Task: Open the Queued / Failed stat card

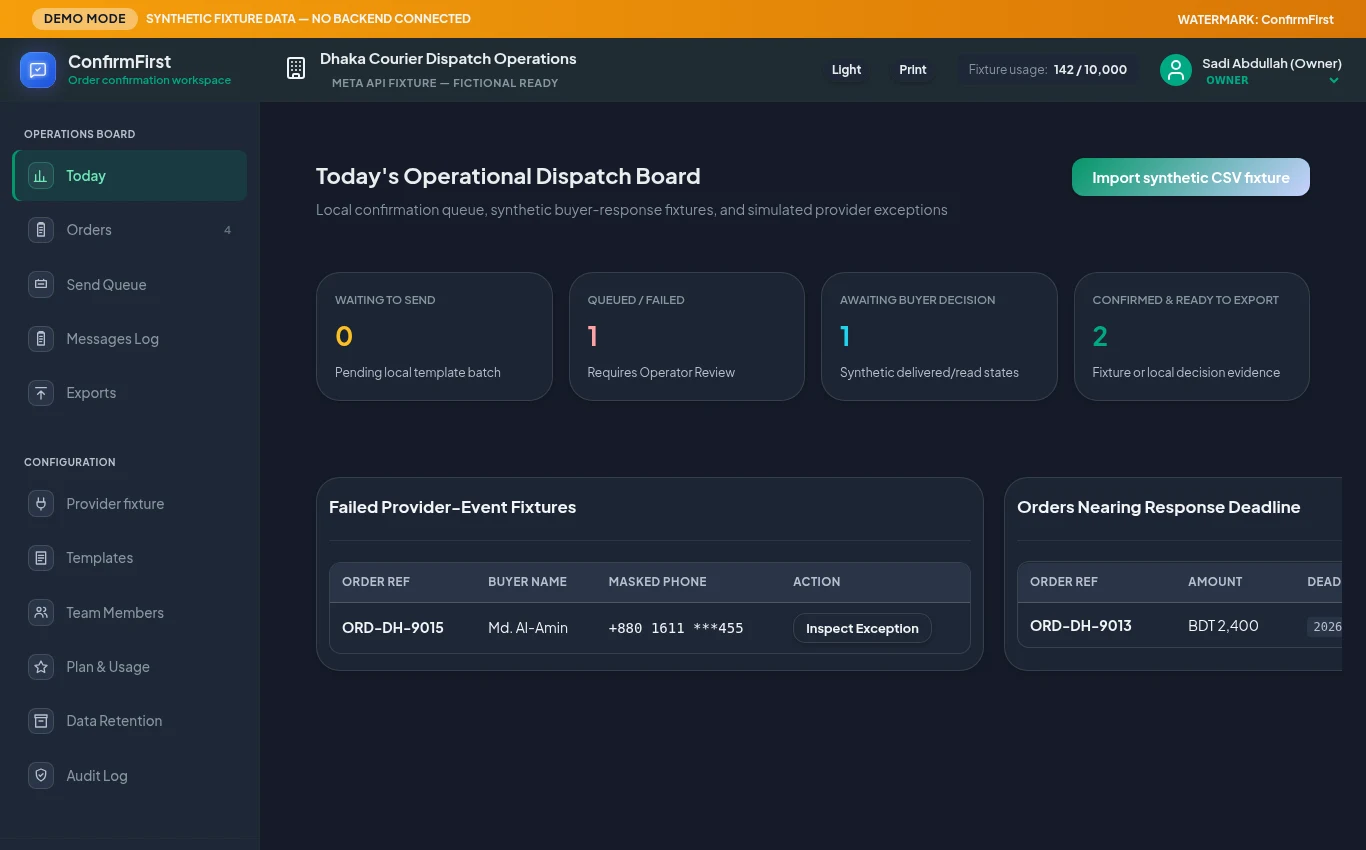Action: [687, 337]
